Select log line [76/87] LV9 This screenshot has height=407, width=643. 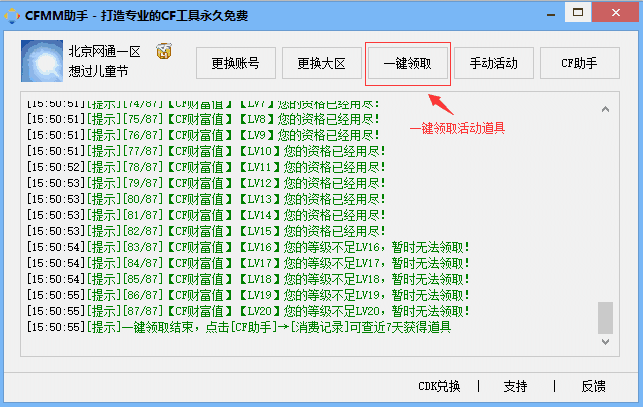point(203,135)
